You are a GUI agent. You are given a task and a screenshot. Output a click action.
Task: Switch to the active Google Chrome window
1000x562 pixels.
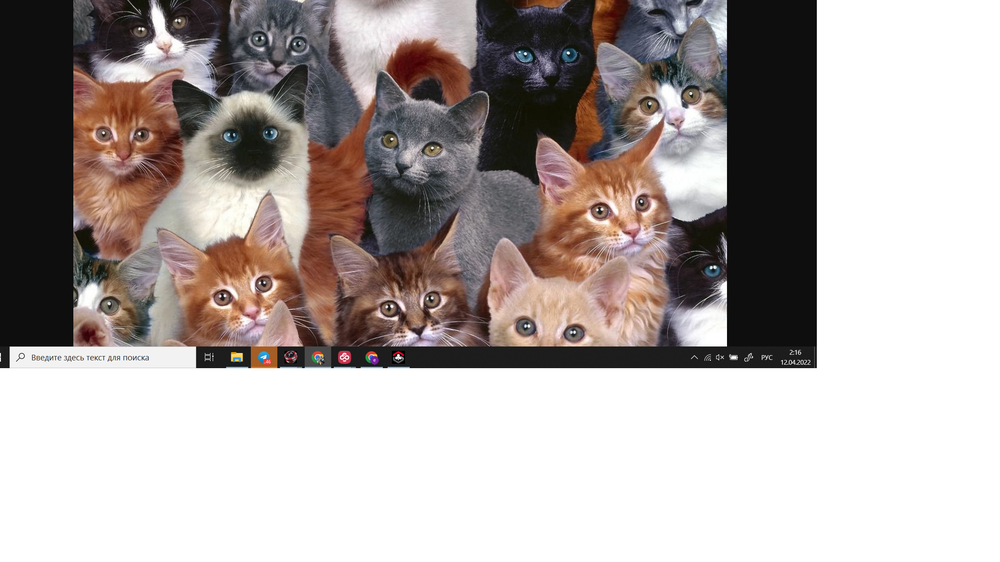click(318, 357)
